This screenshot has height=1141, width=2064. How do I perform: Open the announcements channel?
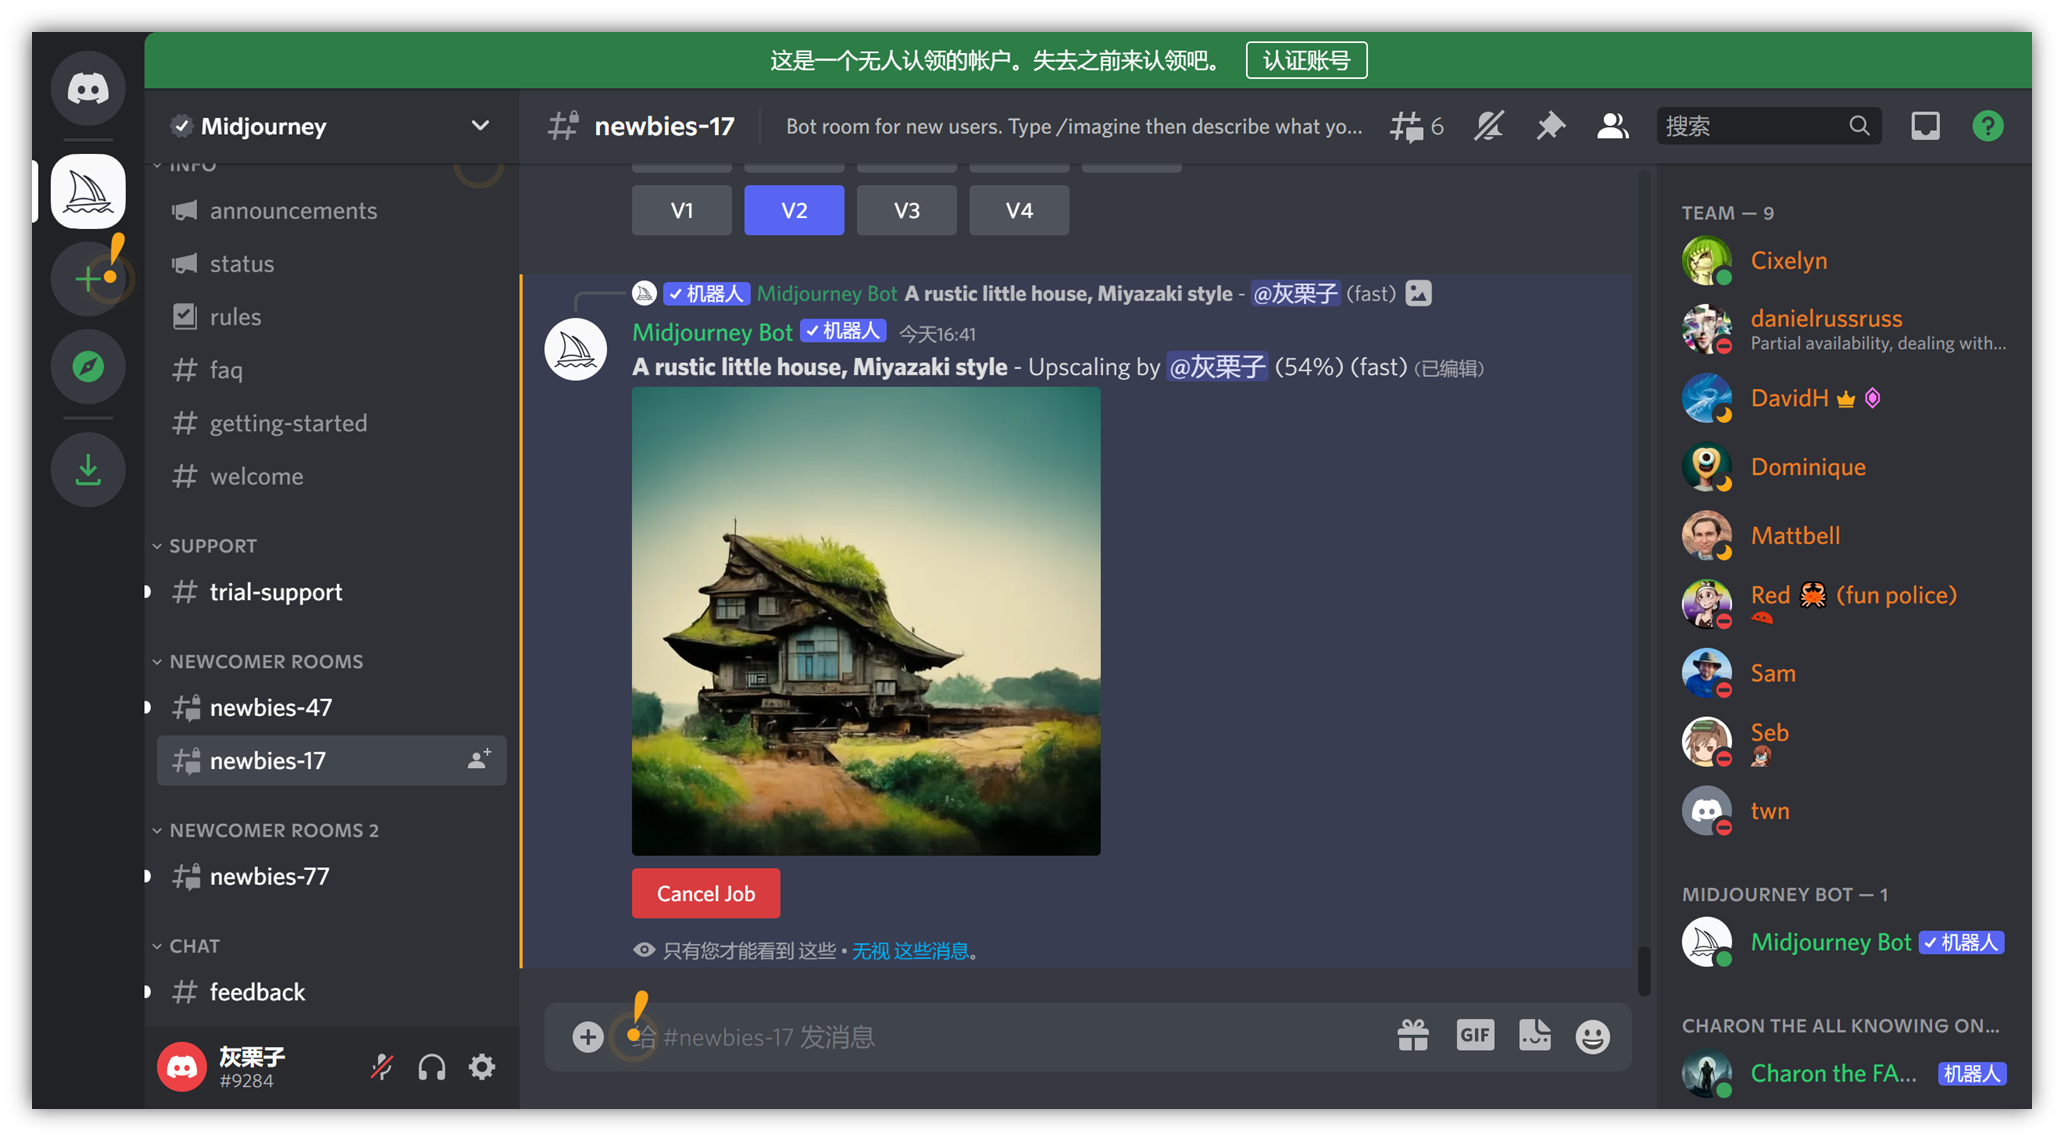click(x=293, y=211)
